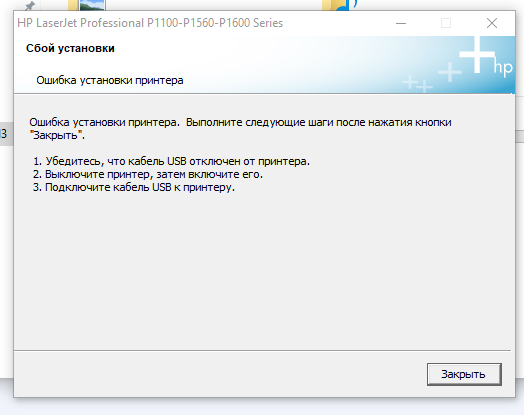Click the pin icon behind the dialog
The height and width of the screenshot is (415, 524).
pyautogui.click(x=30, y=6)
